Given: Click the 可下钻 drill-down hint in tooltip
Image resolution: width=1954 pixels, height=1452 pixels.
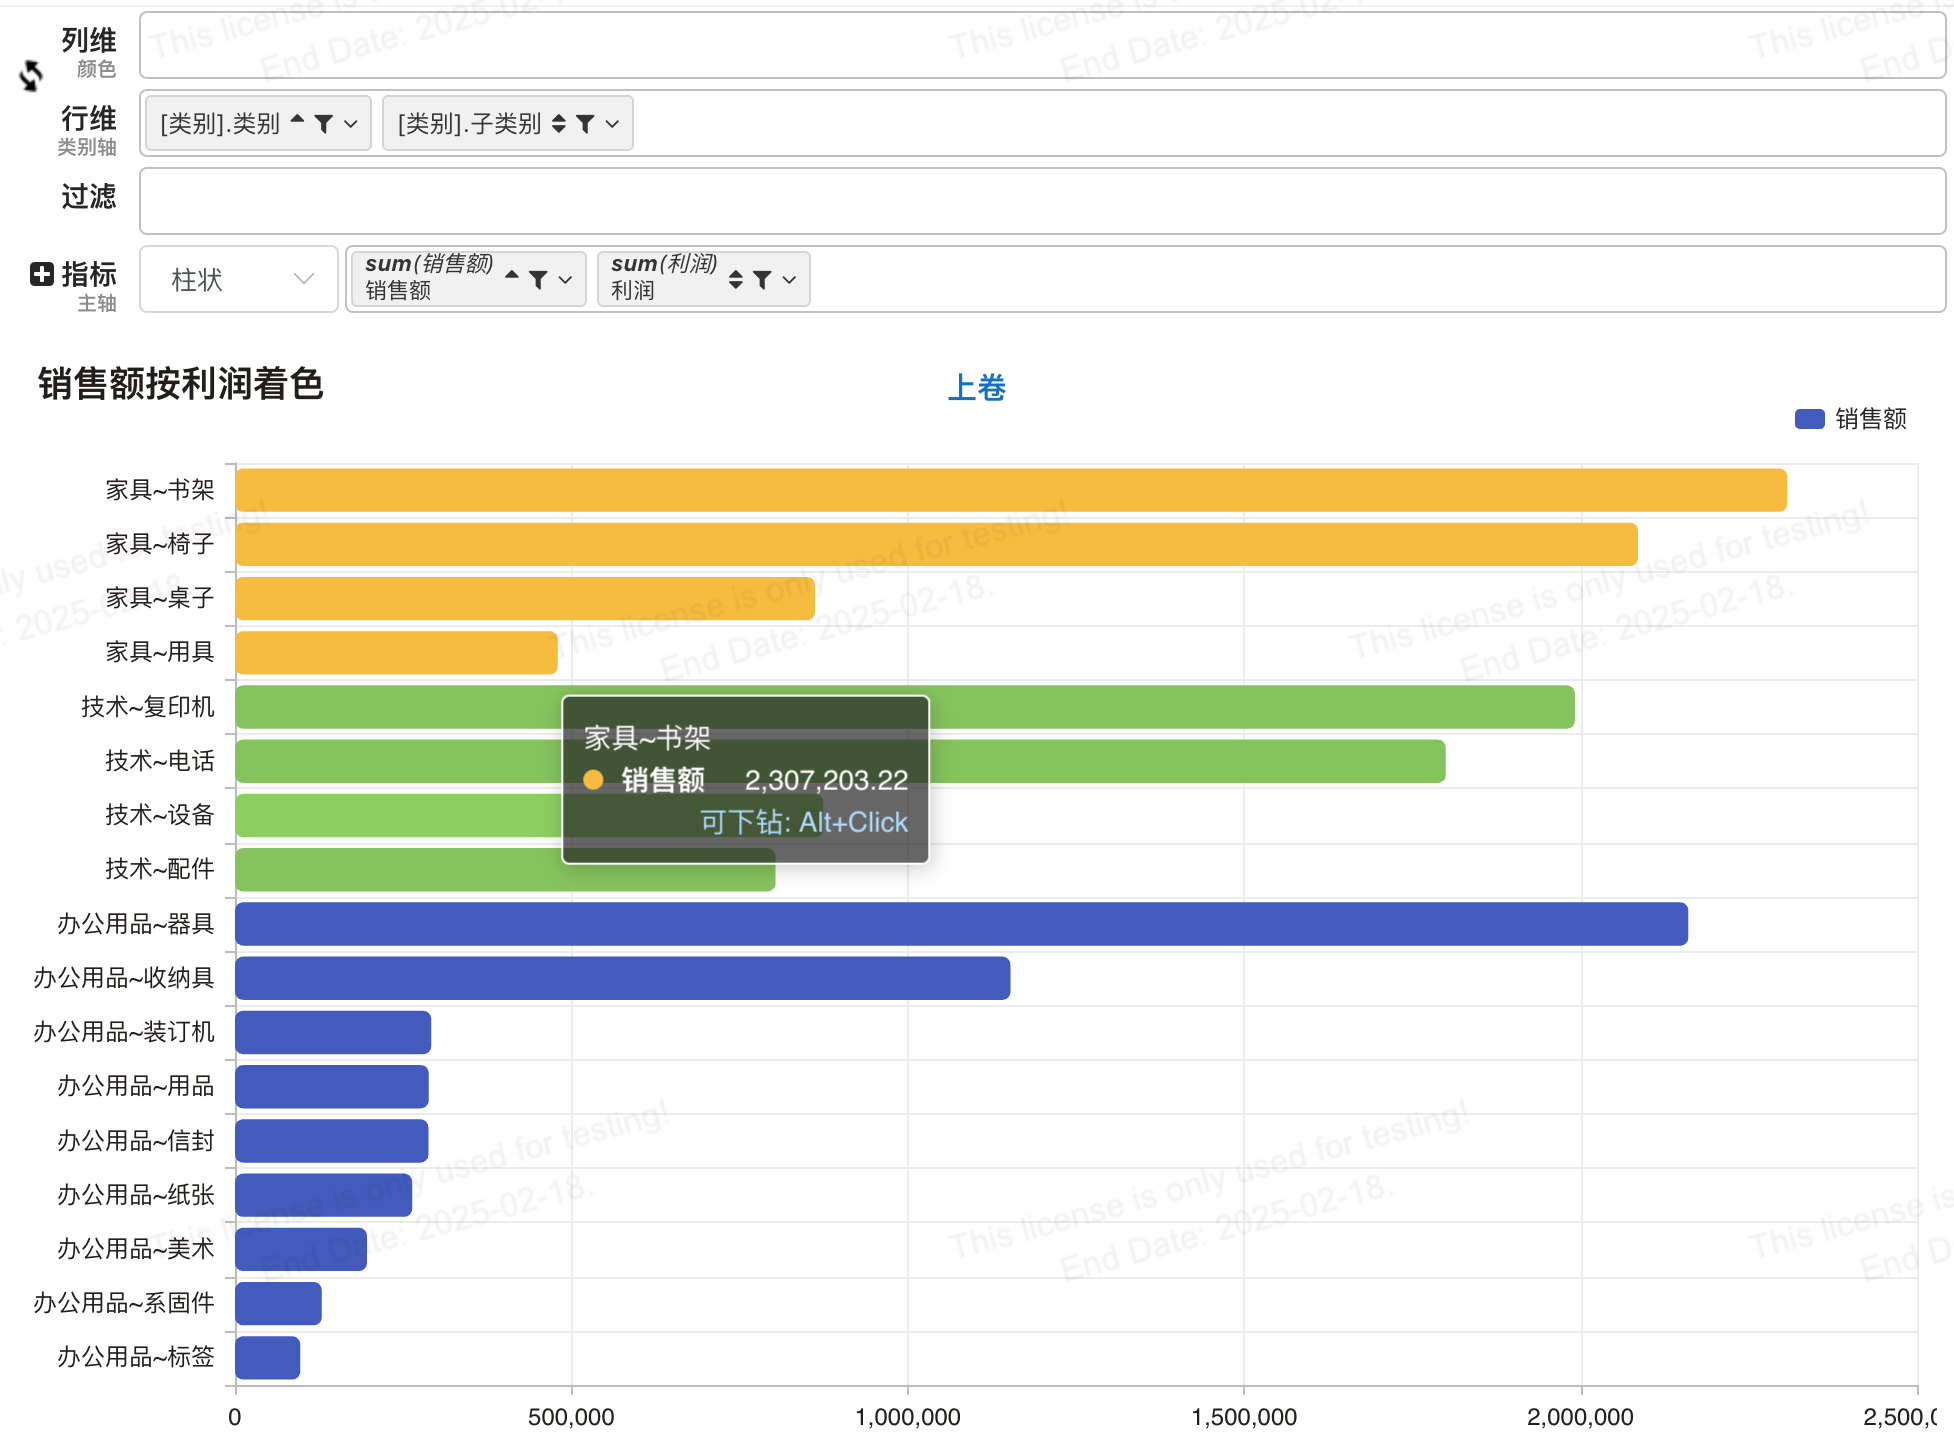Looking at the screenshot, I should point(804,822).
